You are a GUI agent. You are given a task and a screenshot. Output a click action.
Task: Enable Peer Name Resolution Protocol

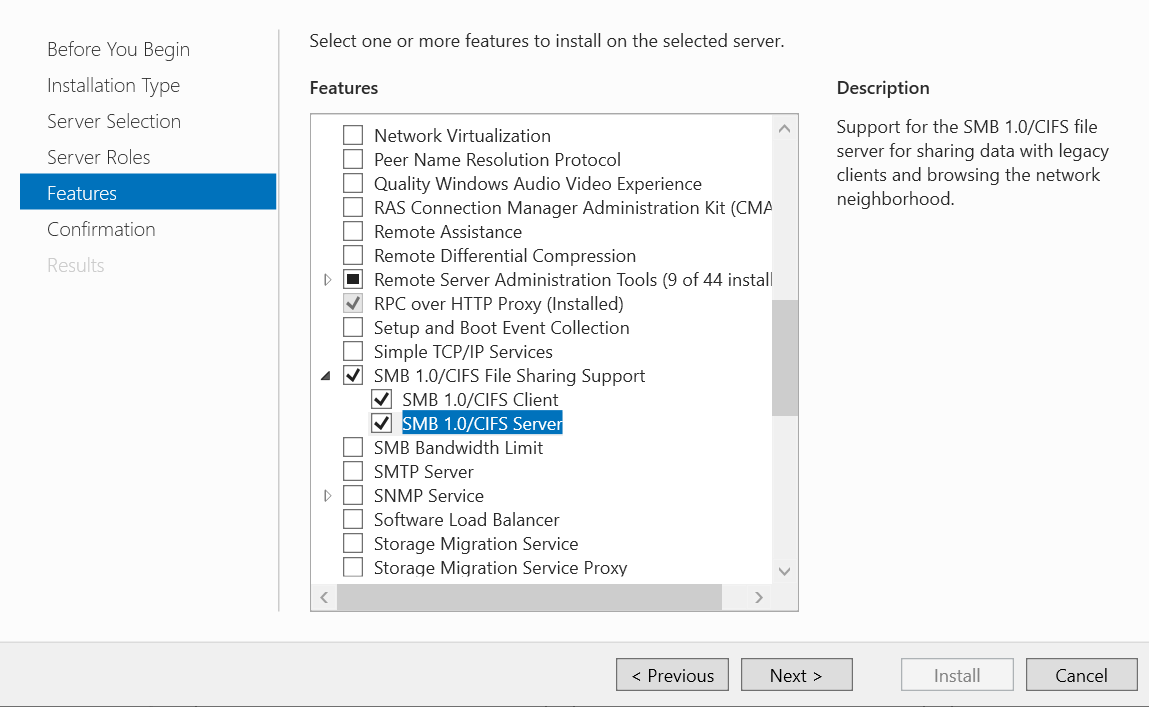(x=352, y=159)
